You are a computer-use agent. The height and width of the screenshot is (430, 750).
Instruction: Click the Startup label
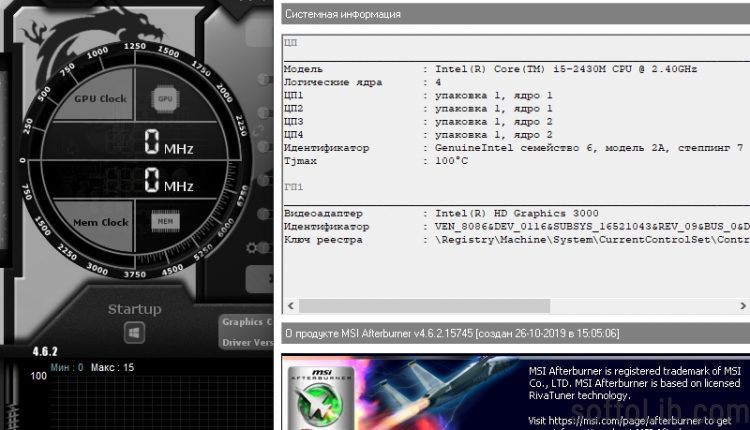tap(134, 309)
